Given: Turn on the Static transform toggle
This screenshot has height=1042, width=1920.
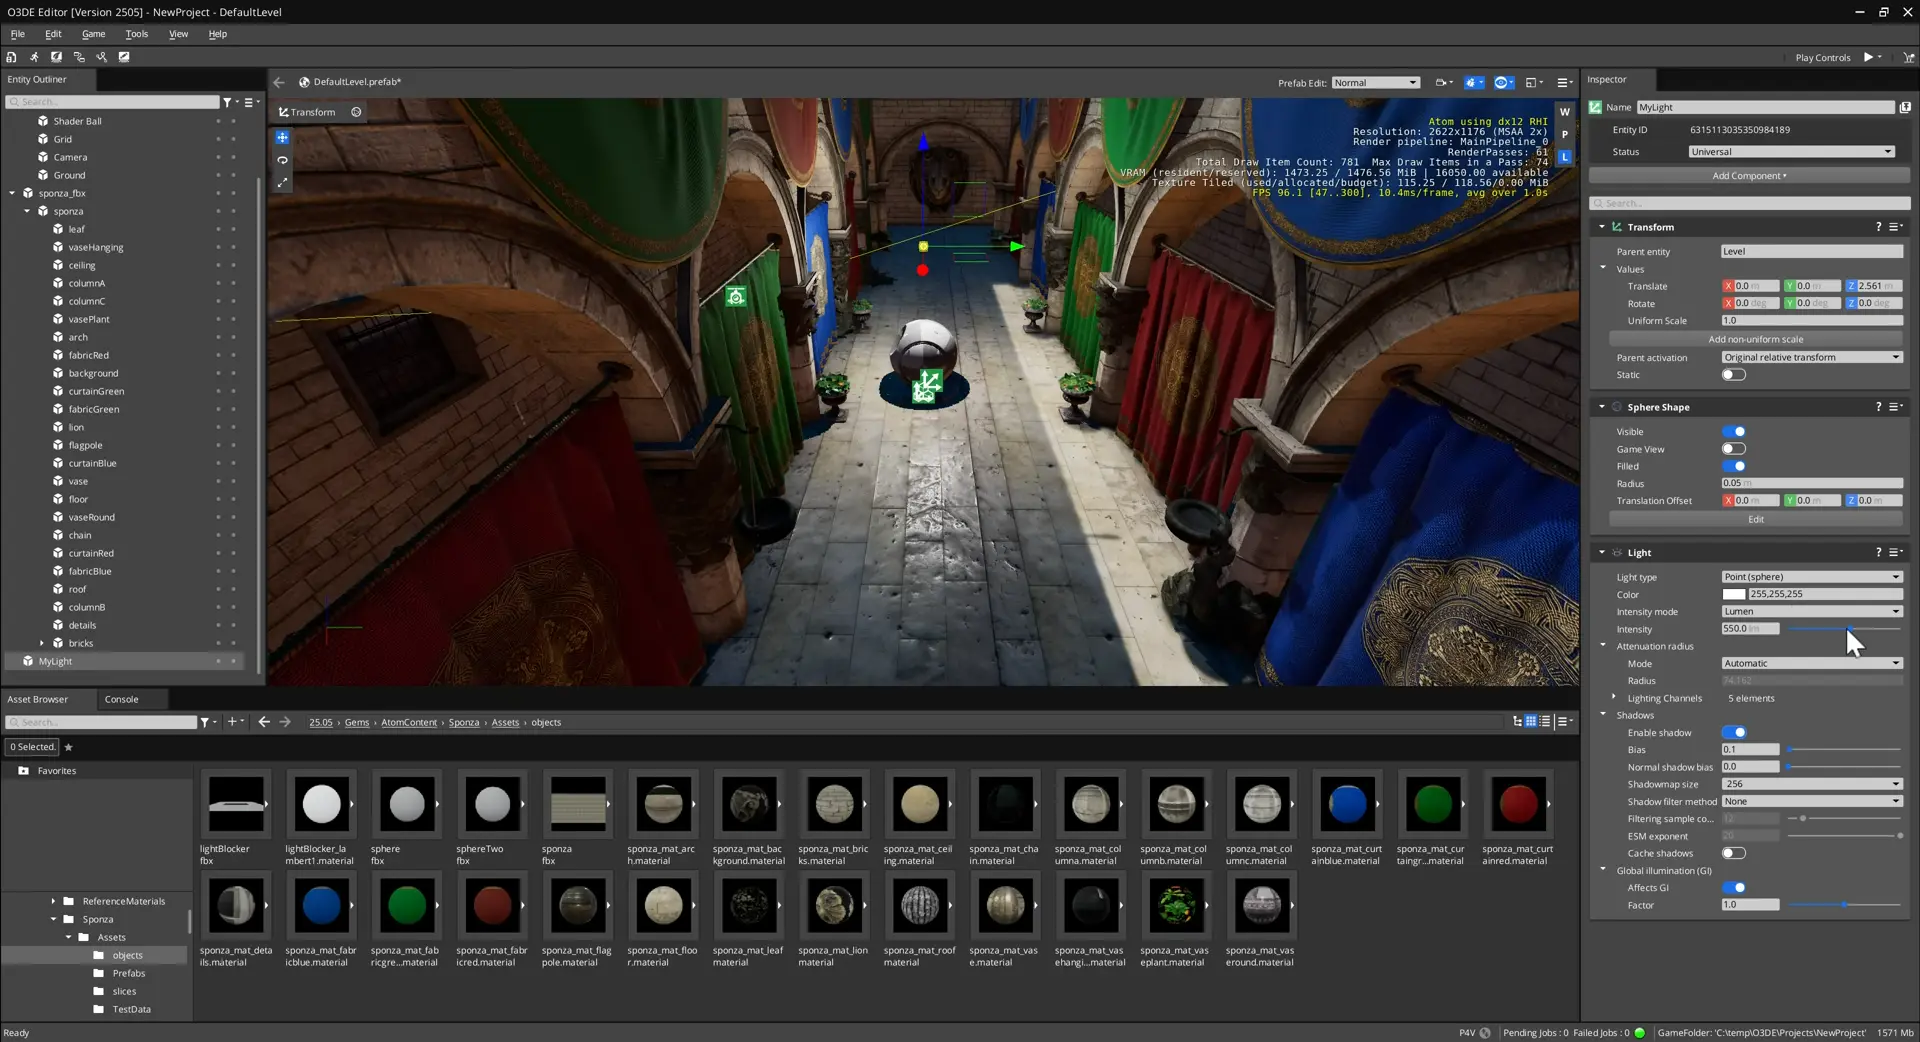Looking at the screenshot, I should (1733, 375).
